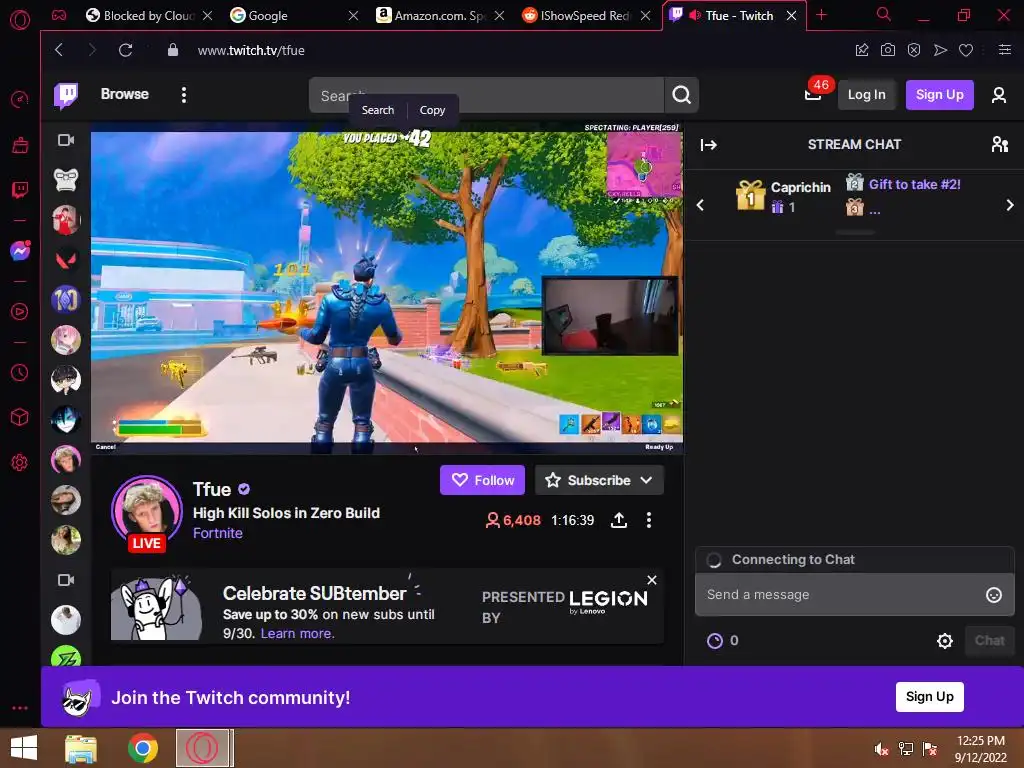Viewport: 1024px width, 768px height.
Task: Click the muted volume tray icon
Action: [x=881, y=749]
